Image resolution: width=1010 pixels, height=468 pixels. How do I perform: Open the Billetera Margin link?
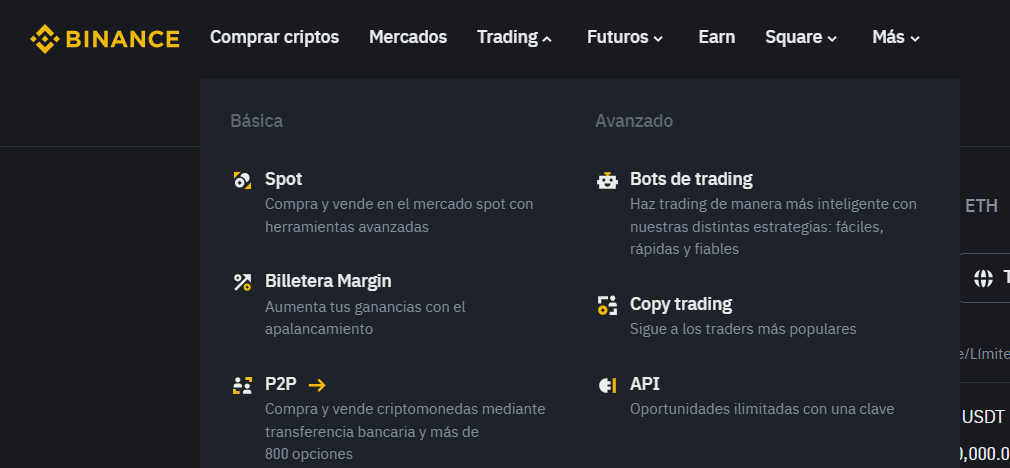coord(328,282)
